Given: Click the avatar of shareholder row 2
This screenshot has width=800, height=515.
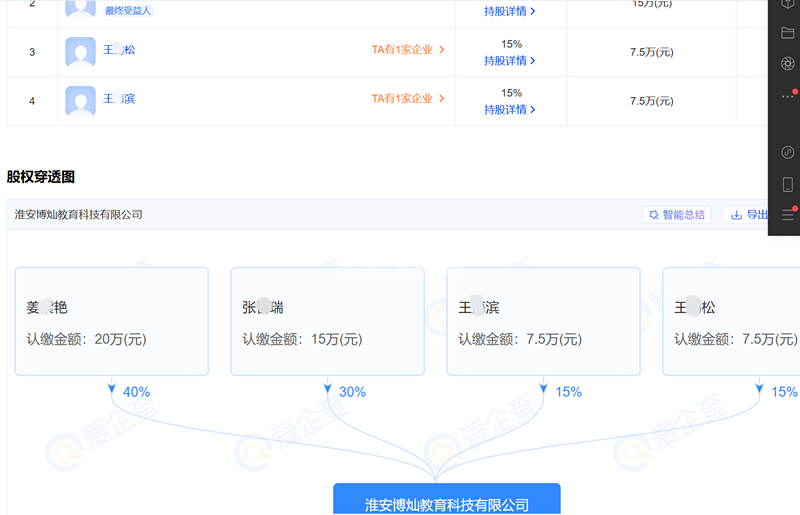Looking at the screenshot, I should coord(80,8).
